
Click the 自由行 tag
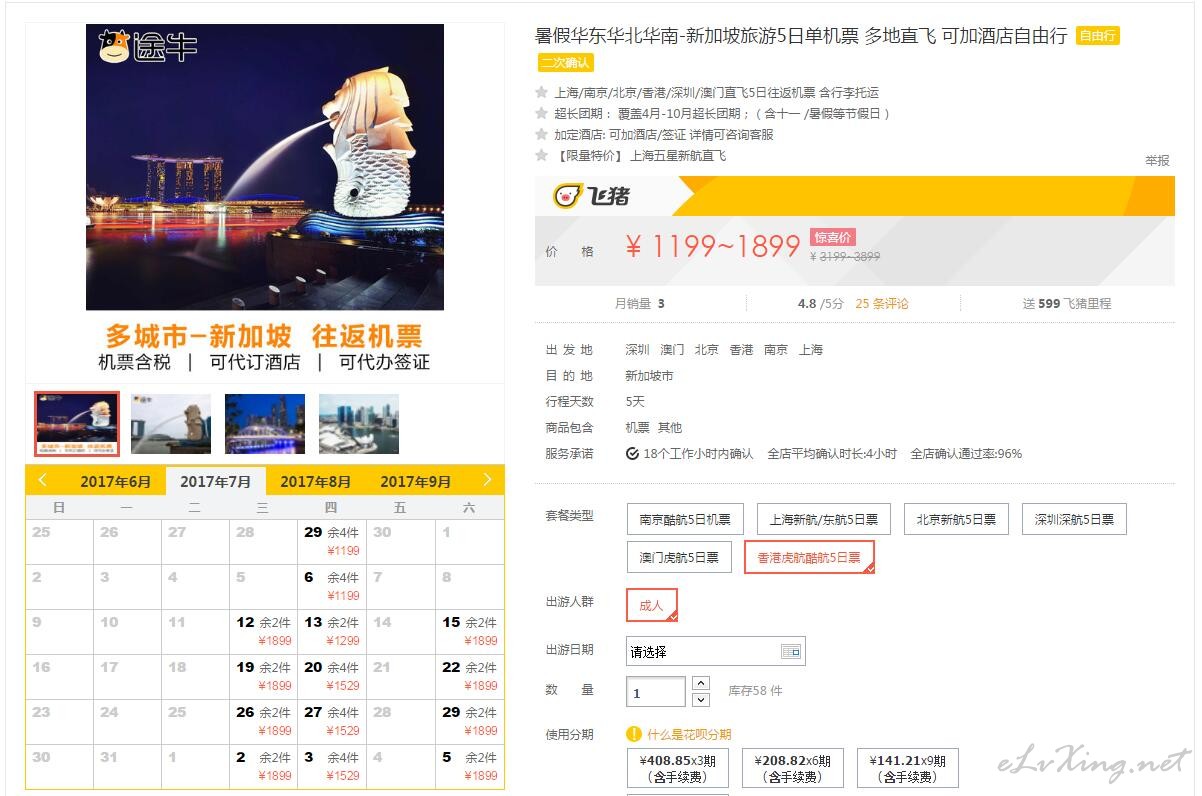click(x=1098, y=36)
